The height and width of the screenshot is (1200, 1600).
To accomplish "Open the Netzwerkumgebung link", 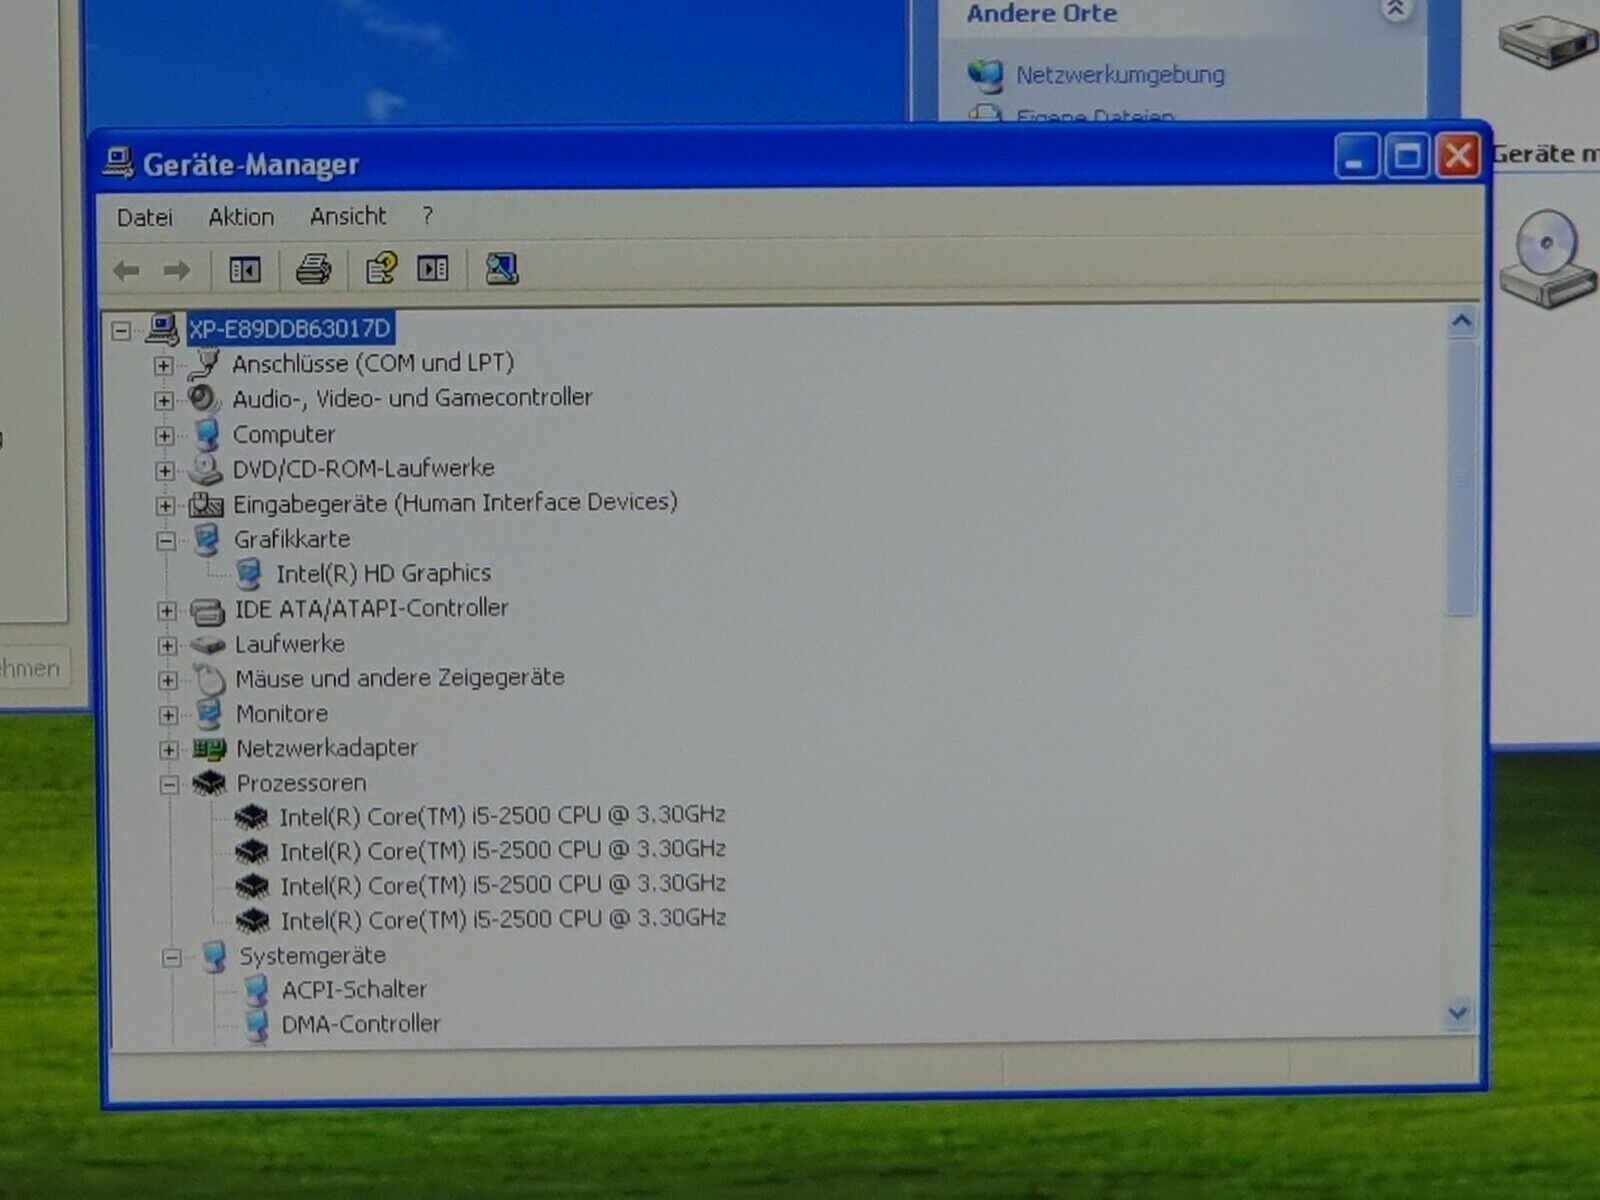I will [x=1119, y=75].
